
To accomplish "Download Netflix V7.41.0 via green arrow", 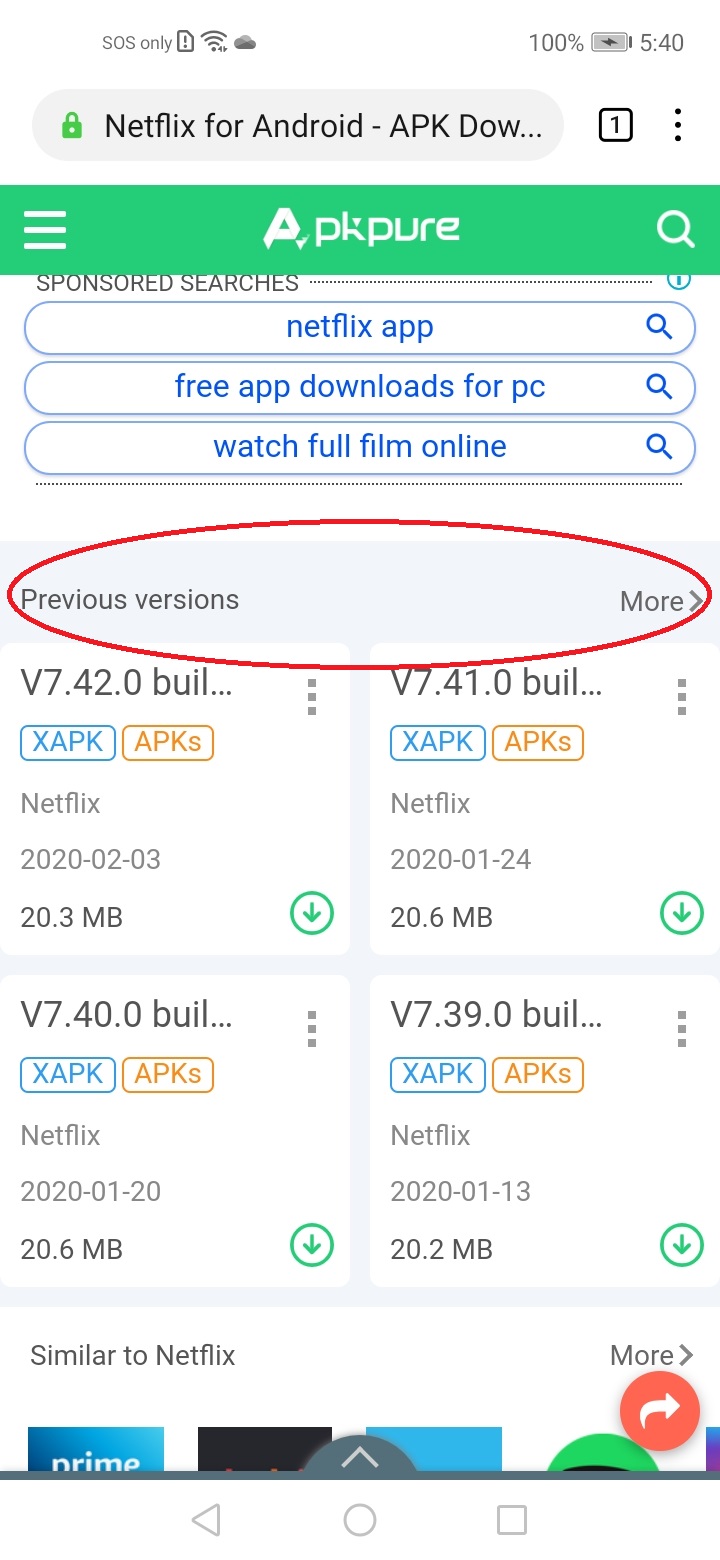I will (682, 913).
